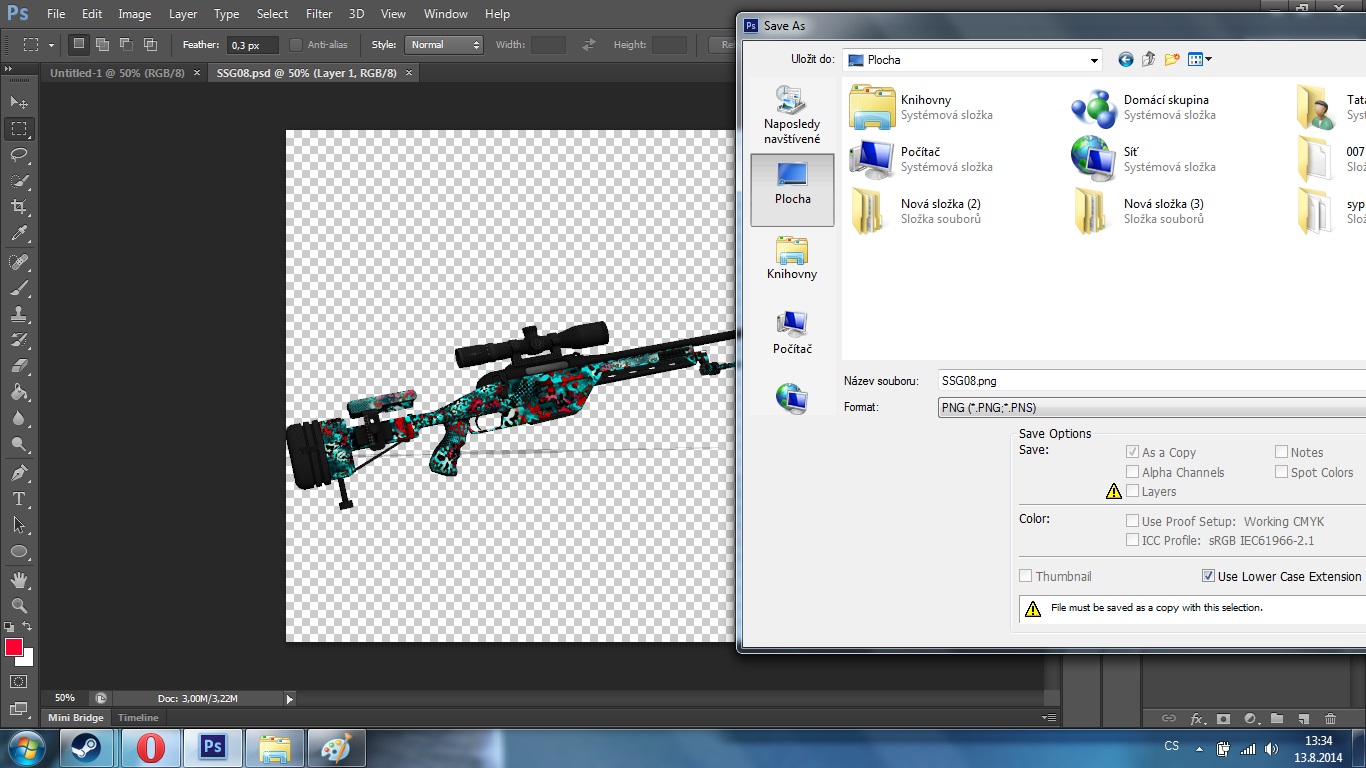Toggle the ICC Profile checkbox
Image resolution: width=1366 pixels, height=768 pixels.
(1132, 540)
